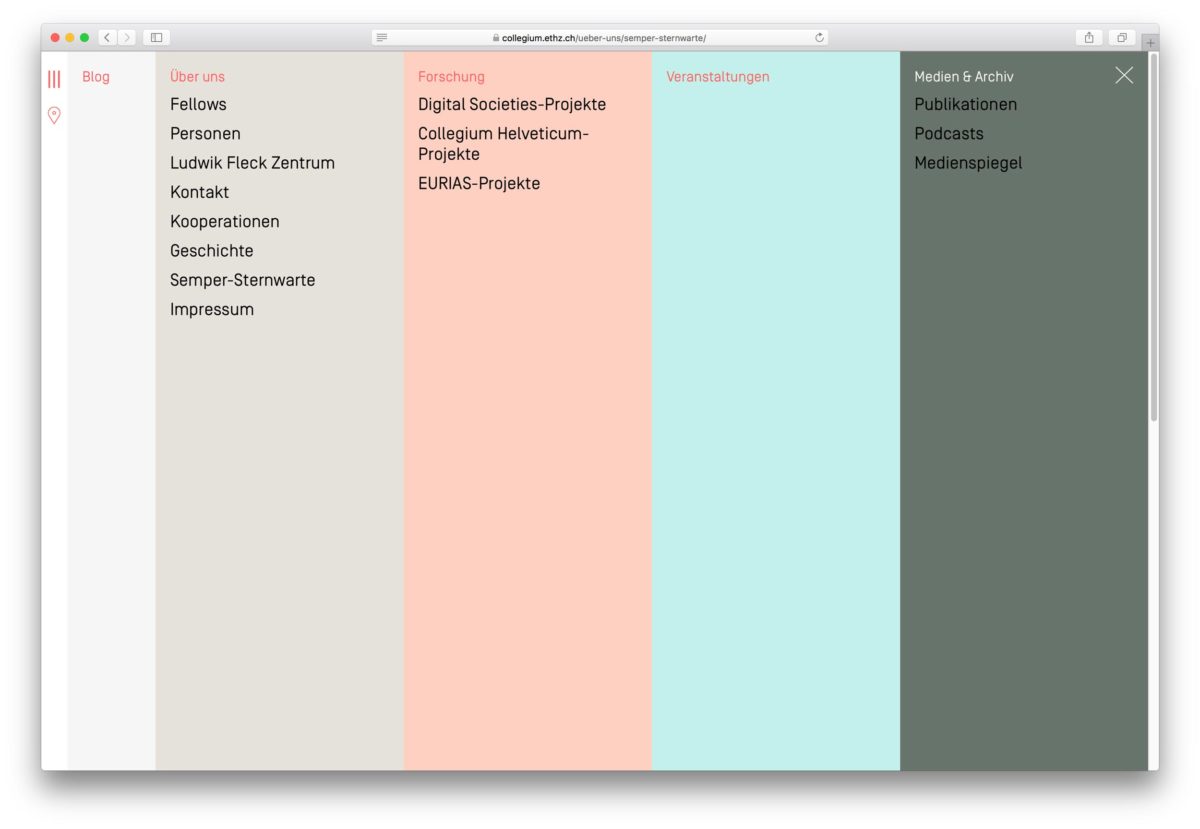Click the Reader view icon in the address bar
Image resolution: width=1200 pixels, height=829 pixels.
point(382,38)
